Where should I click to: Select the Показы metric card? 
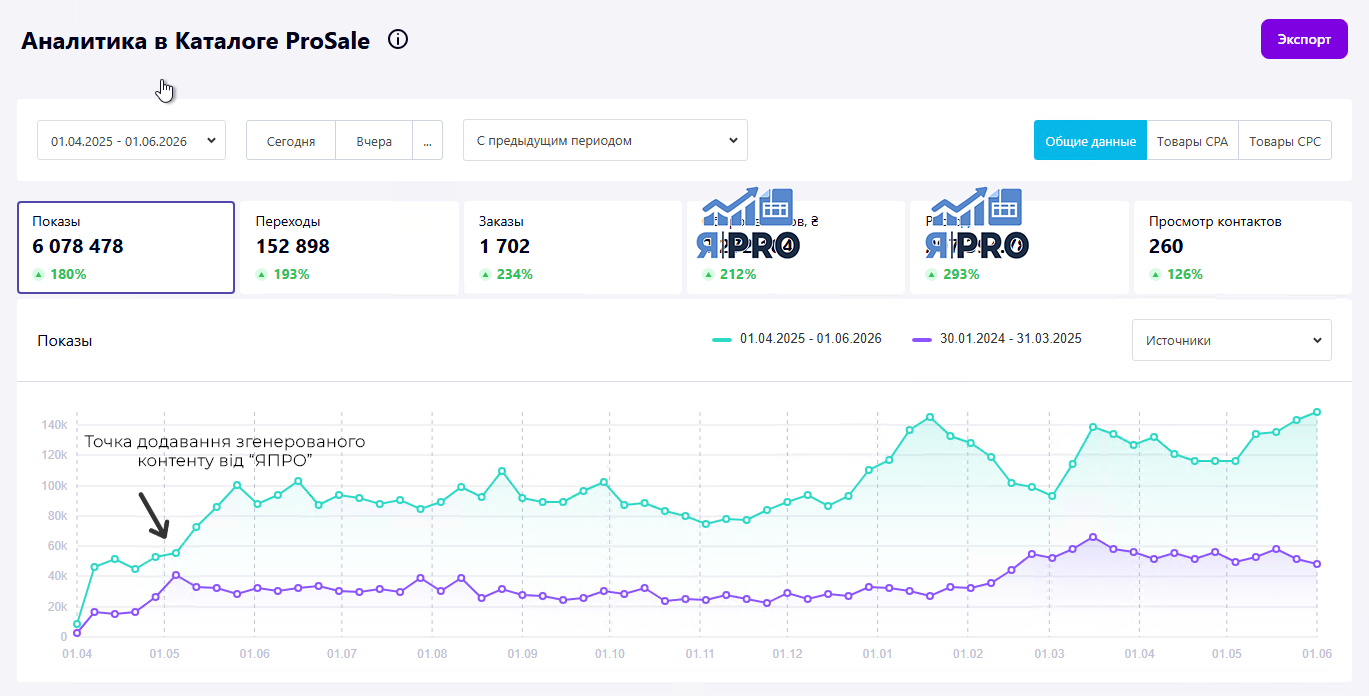coord(126,247)
